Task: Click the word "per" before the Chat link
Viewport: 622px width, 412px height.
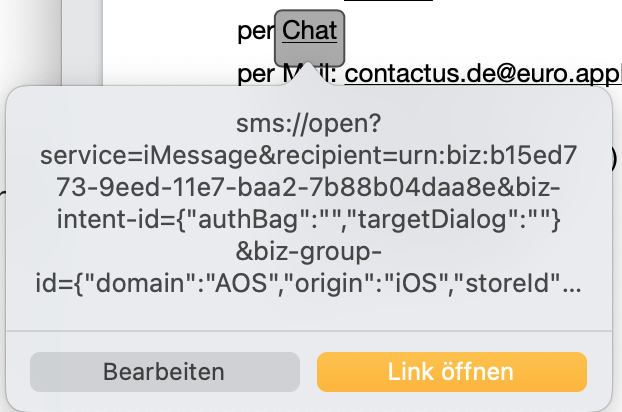Action: [256, 32]
